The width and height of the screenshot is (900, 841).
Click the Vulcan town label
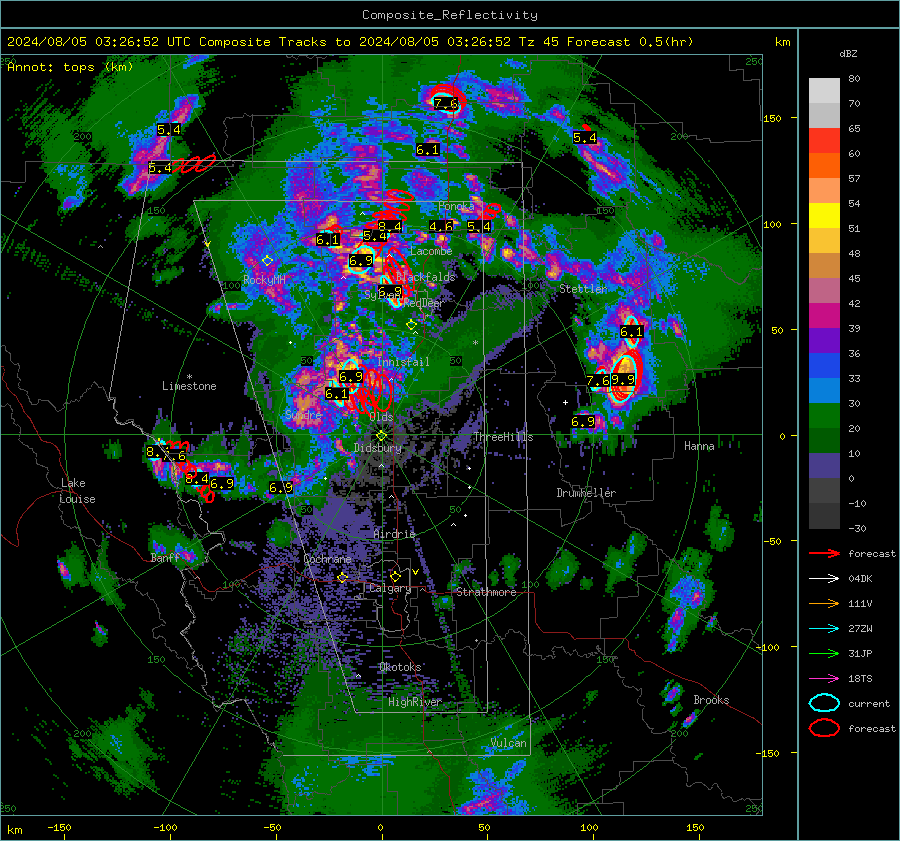pos(509,743)
